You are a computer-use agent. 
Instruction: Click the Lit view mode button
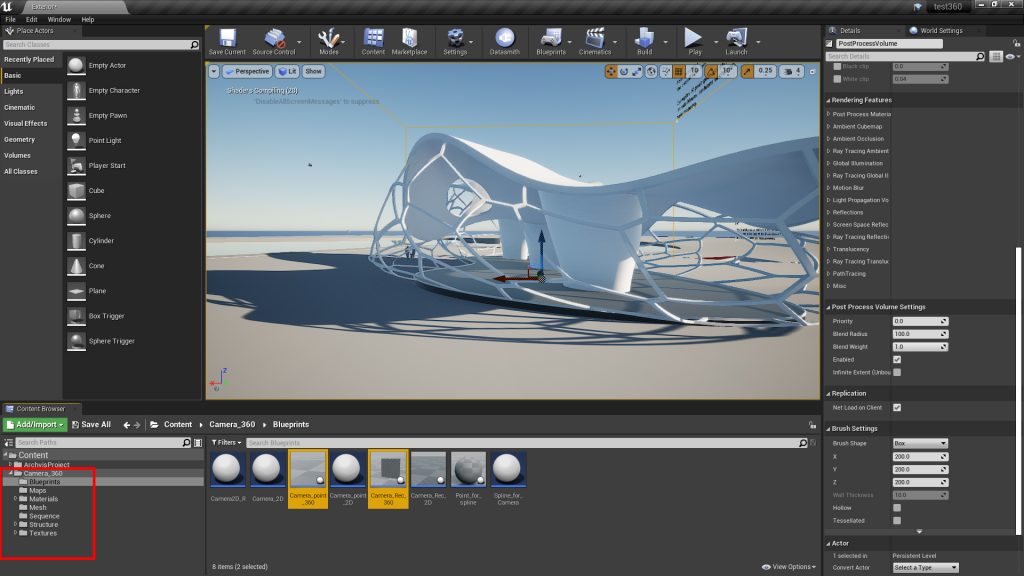click(x=287, y=71)
